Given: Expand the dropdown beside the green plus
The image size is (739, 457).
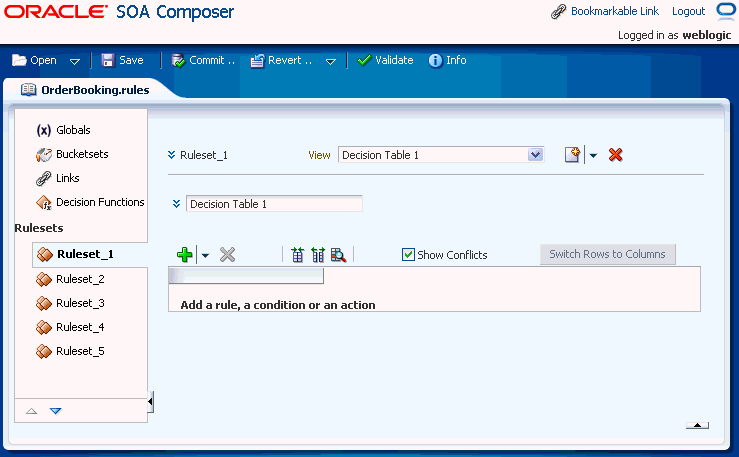Looking at the screenshot, I should point(205,256).
